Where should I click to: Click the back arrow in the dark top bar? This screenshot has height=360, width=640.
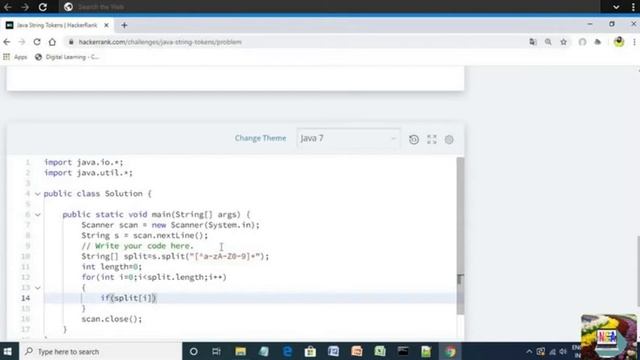[7, 7]
